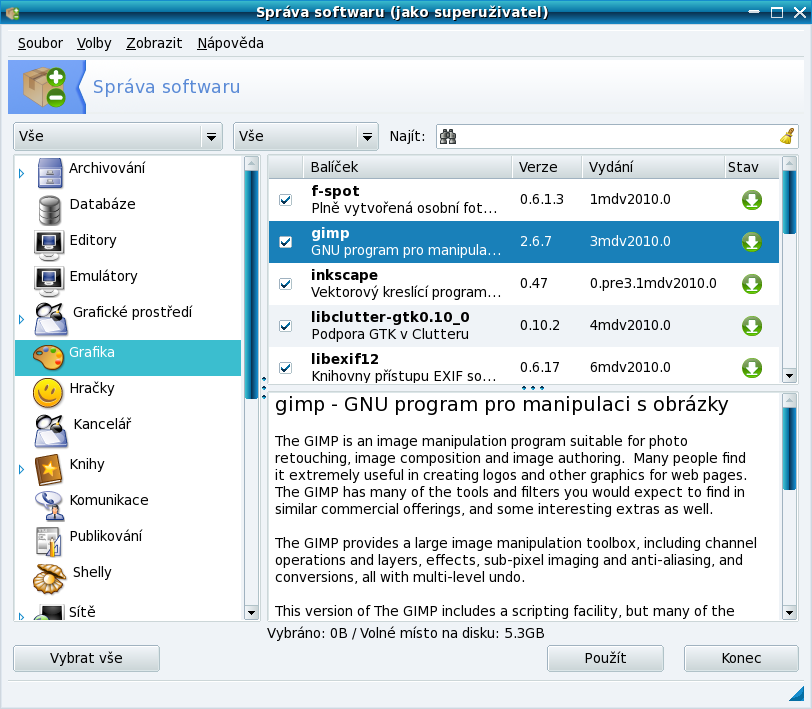Uncheck the f-spot package checkbox
The height and width of the screenshot is (709, 812).
(285, 200)
